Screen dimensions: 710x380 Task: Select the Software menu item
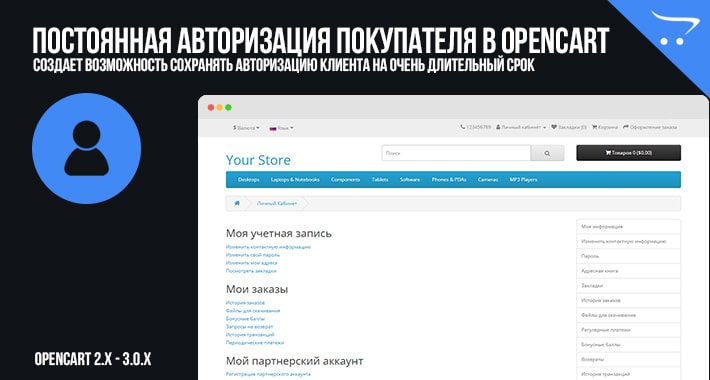pyautogui.click(x=410, y=180)
